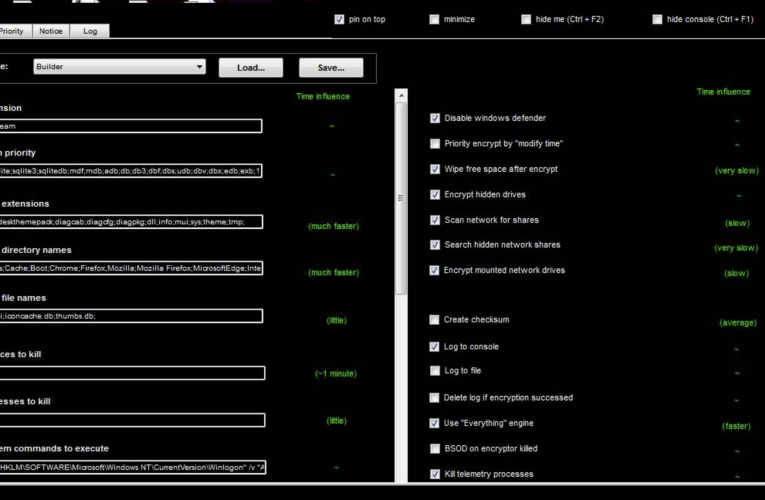This screenshot has height=500, width=765.
Task: Click the "directory names" label
Action: 37,250
